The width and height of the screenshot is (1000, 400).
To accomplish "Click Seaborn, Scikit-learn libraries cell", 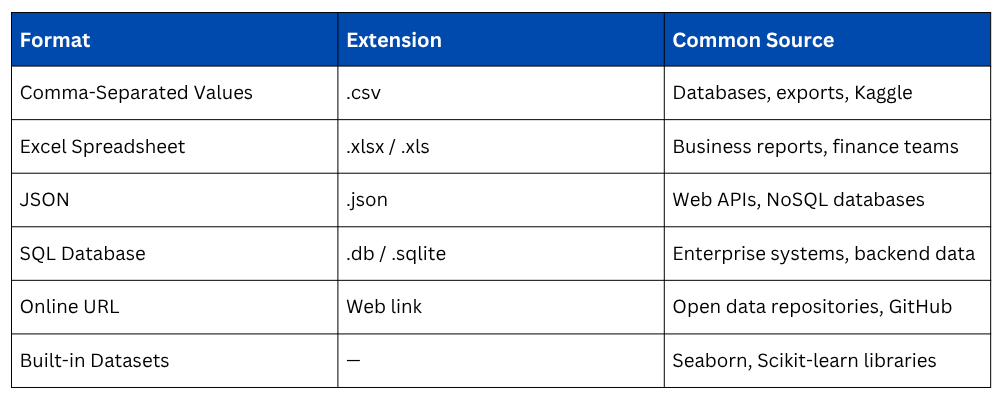I will (804, 361).
